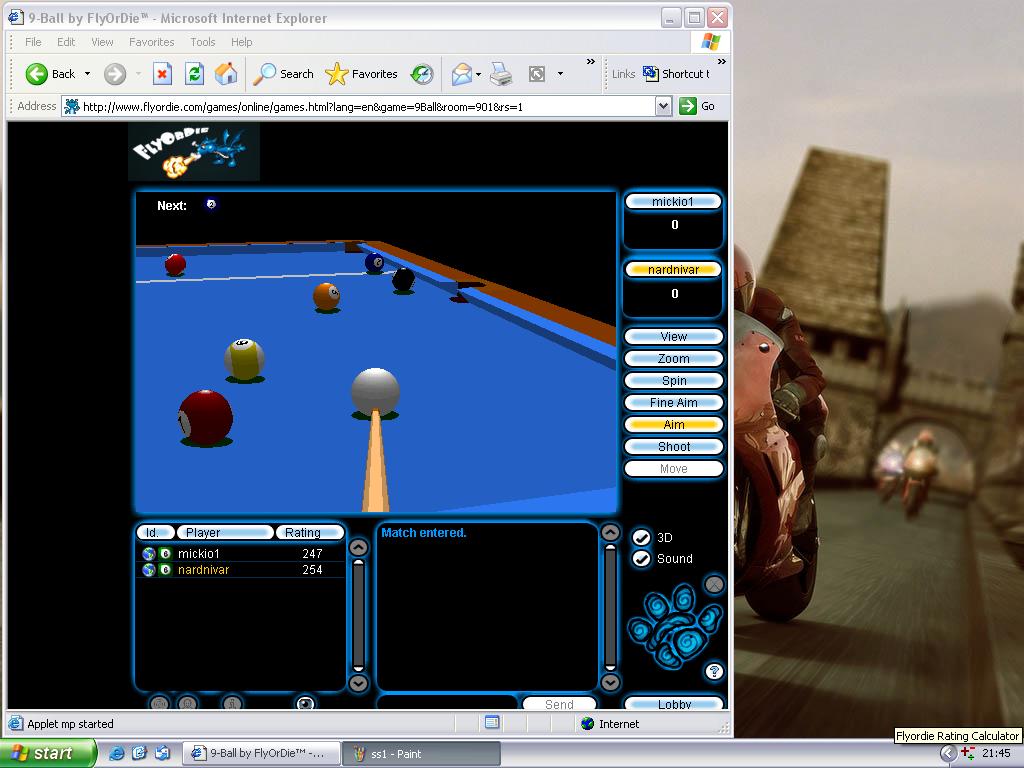Screen dimensions: 1024x768
Task: Click the globe icon next to mickio1
Action: [149, 554]
